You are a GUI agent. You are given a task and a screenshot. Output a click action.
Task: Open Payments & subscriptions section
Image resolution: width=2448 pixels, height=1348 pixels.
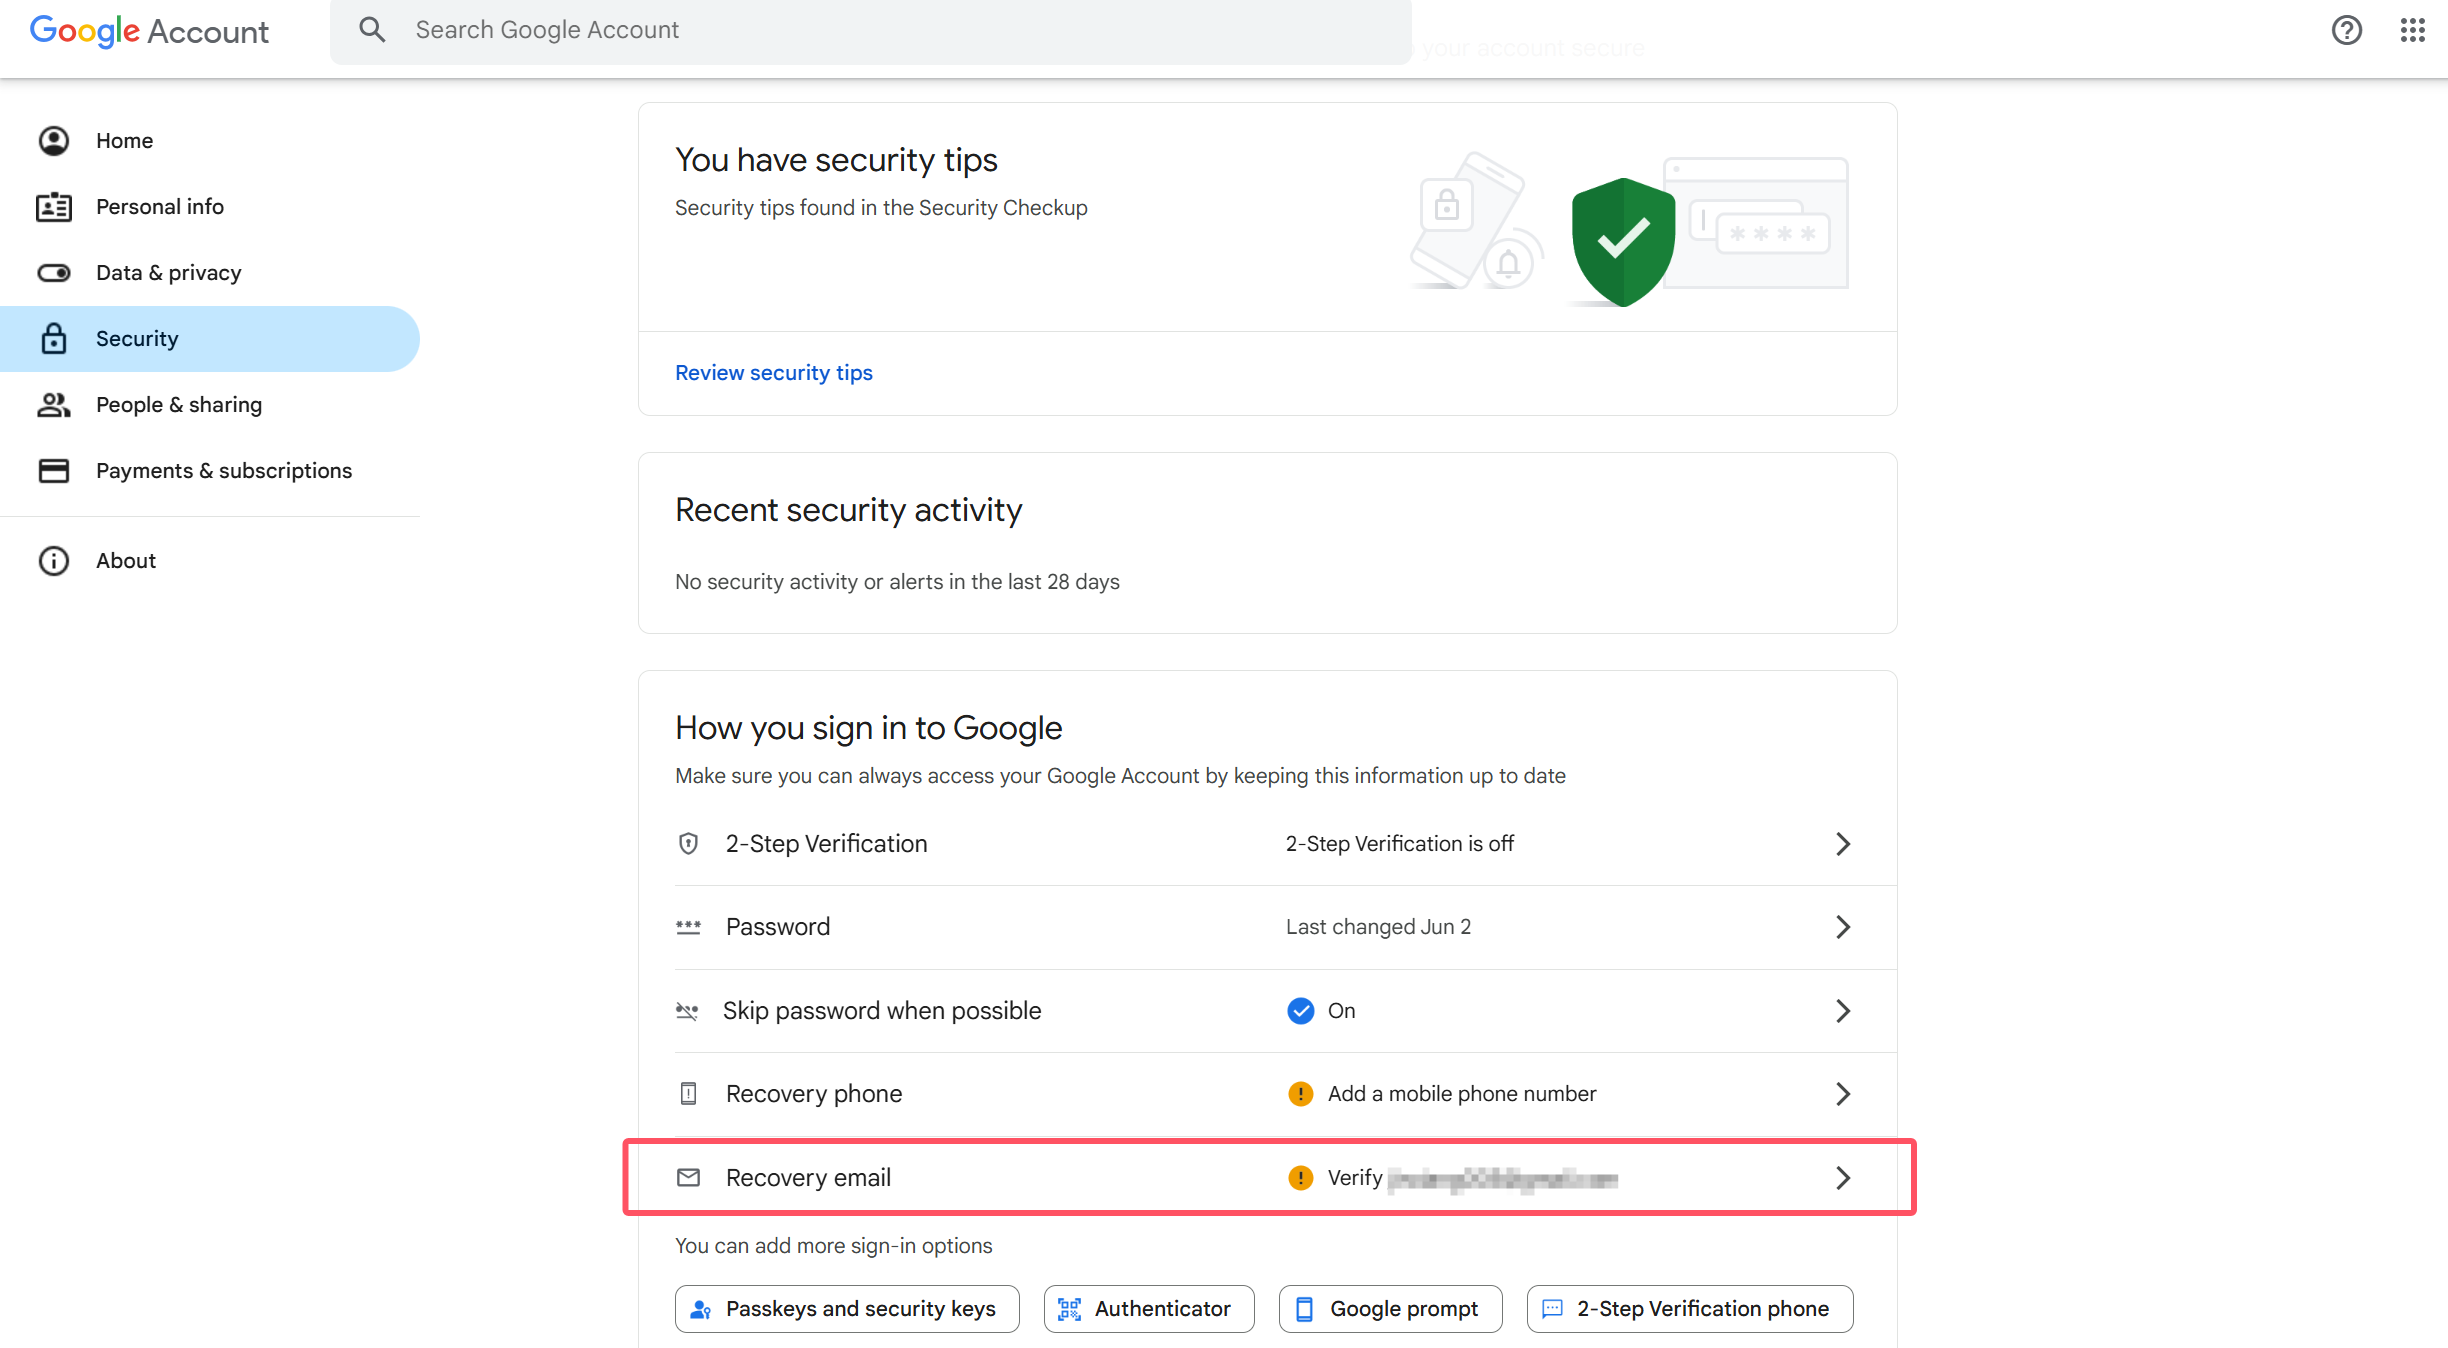click(210, 471)
